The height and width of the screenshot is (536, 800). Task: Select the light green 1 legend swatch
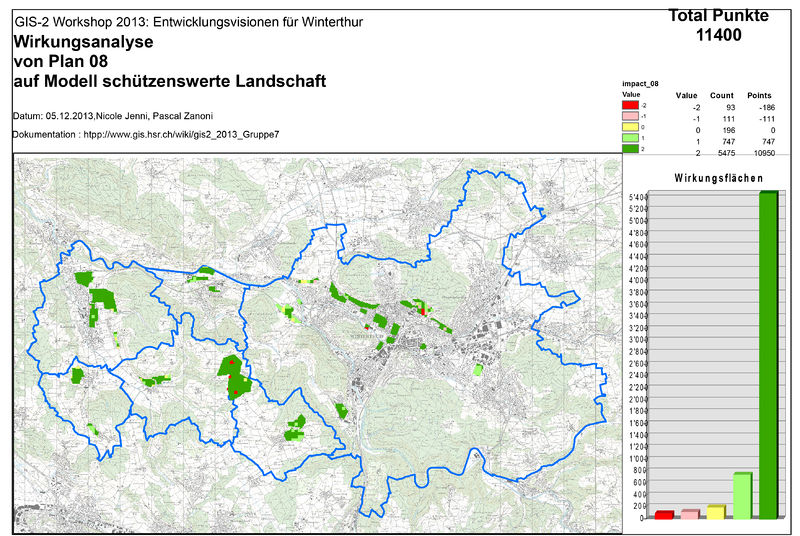coord(630,138)
